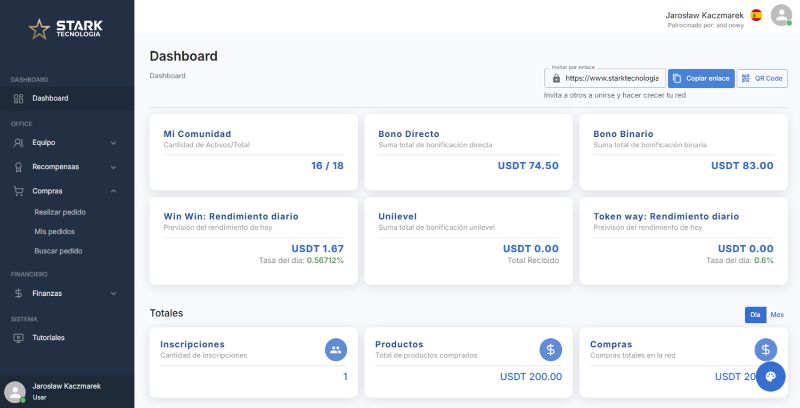Image resolution: width=800 pixels, height=408 pixels.
Task: Expand the Finanzas sidebar menu
Action: [x=66, y=293]
